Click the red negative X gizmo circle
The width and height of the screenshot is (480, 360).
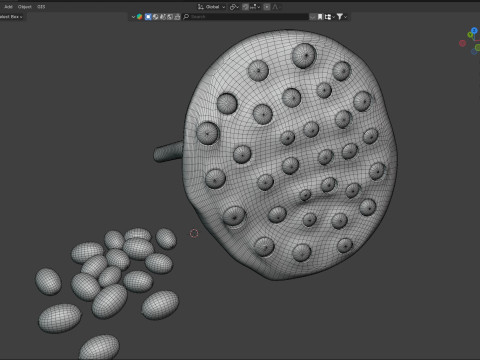(x=462, y=43)
